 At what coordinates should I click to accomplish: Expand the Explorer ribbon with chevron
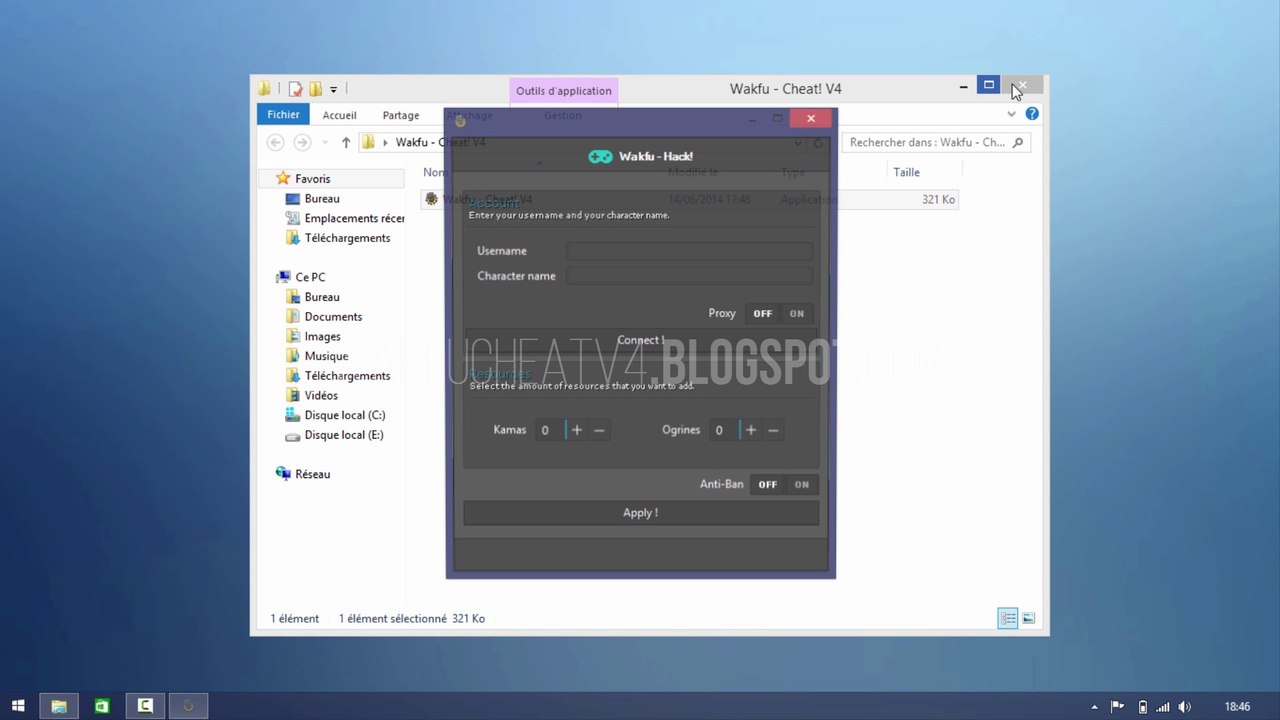pyautogui.click(x=1011, y=114)
